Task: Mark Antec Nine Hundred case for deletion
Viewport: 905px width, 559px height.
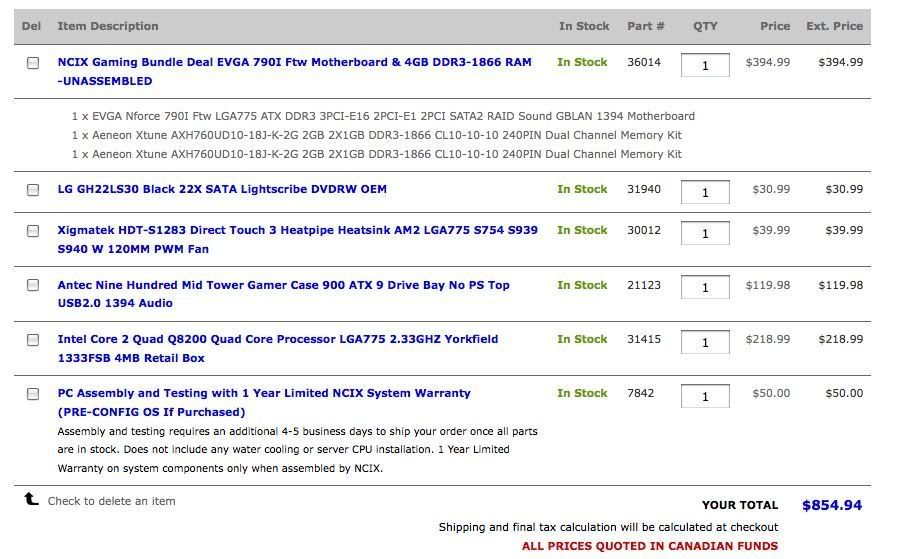Action: [x=33, y=286]
